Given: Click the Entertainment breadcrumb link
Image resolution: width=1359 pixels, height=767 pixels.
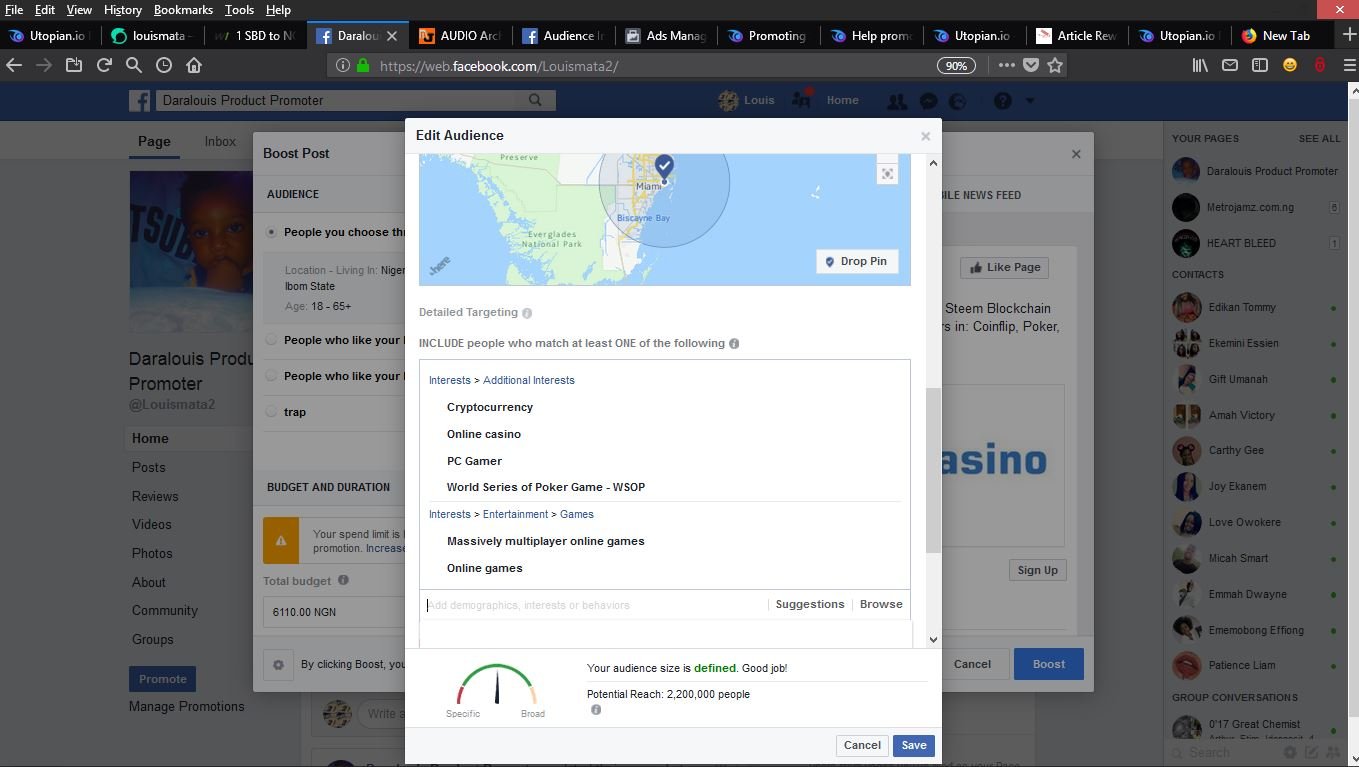Looking at the screenshot, I should (515, 514).
